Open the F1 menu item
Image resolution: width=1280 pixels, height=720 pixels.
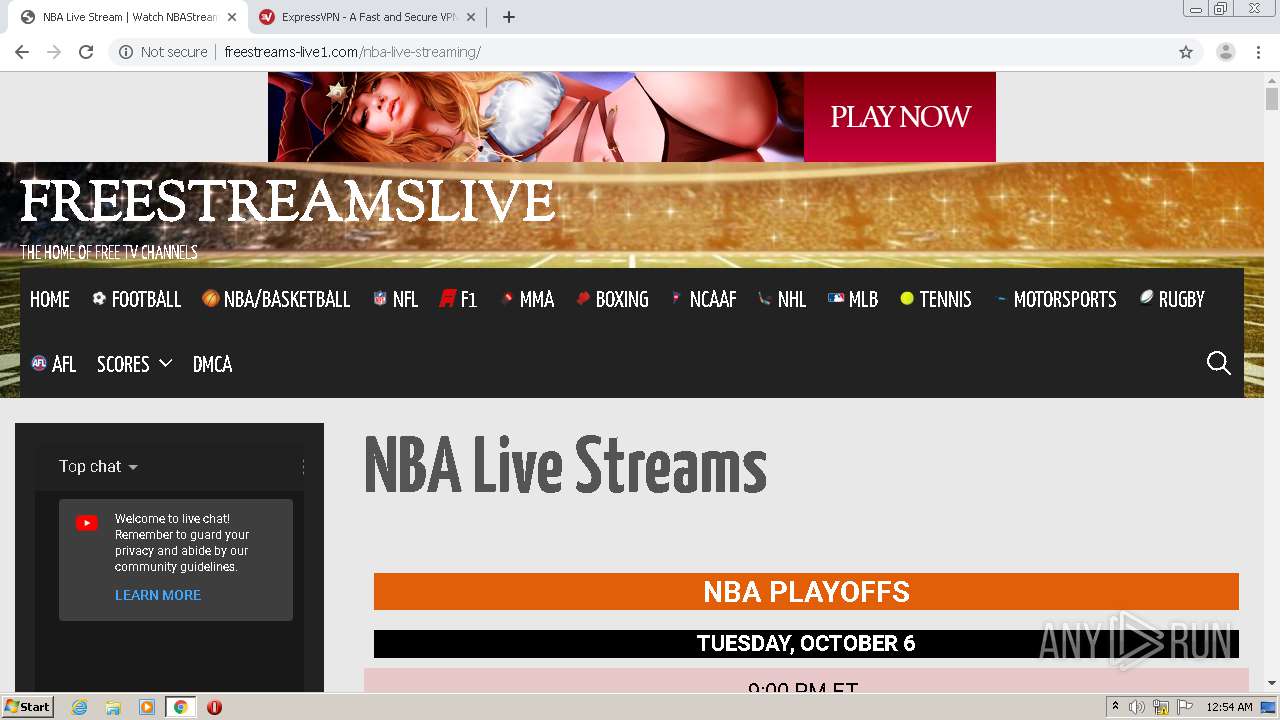coord(458,299)
